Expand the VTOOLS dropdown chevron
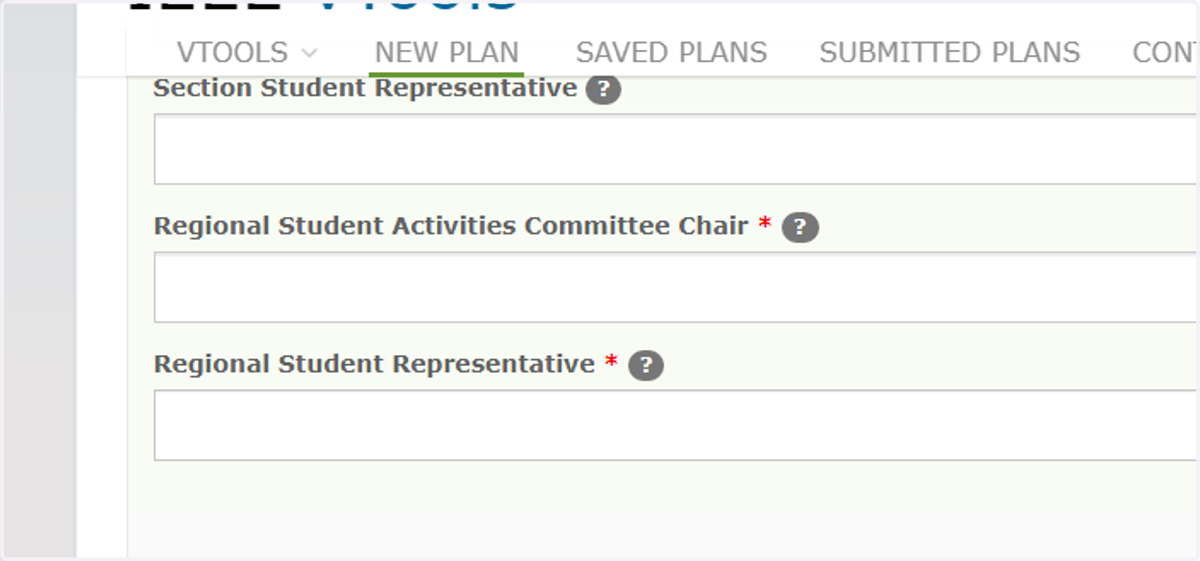This screenshot has height=561, width=1200. coord(309,53)
